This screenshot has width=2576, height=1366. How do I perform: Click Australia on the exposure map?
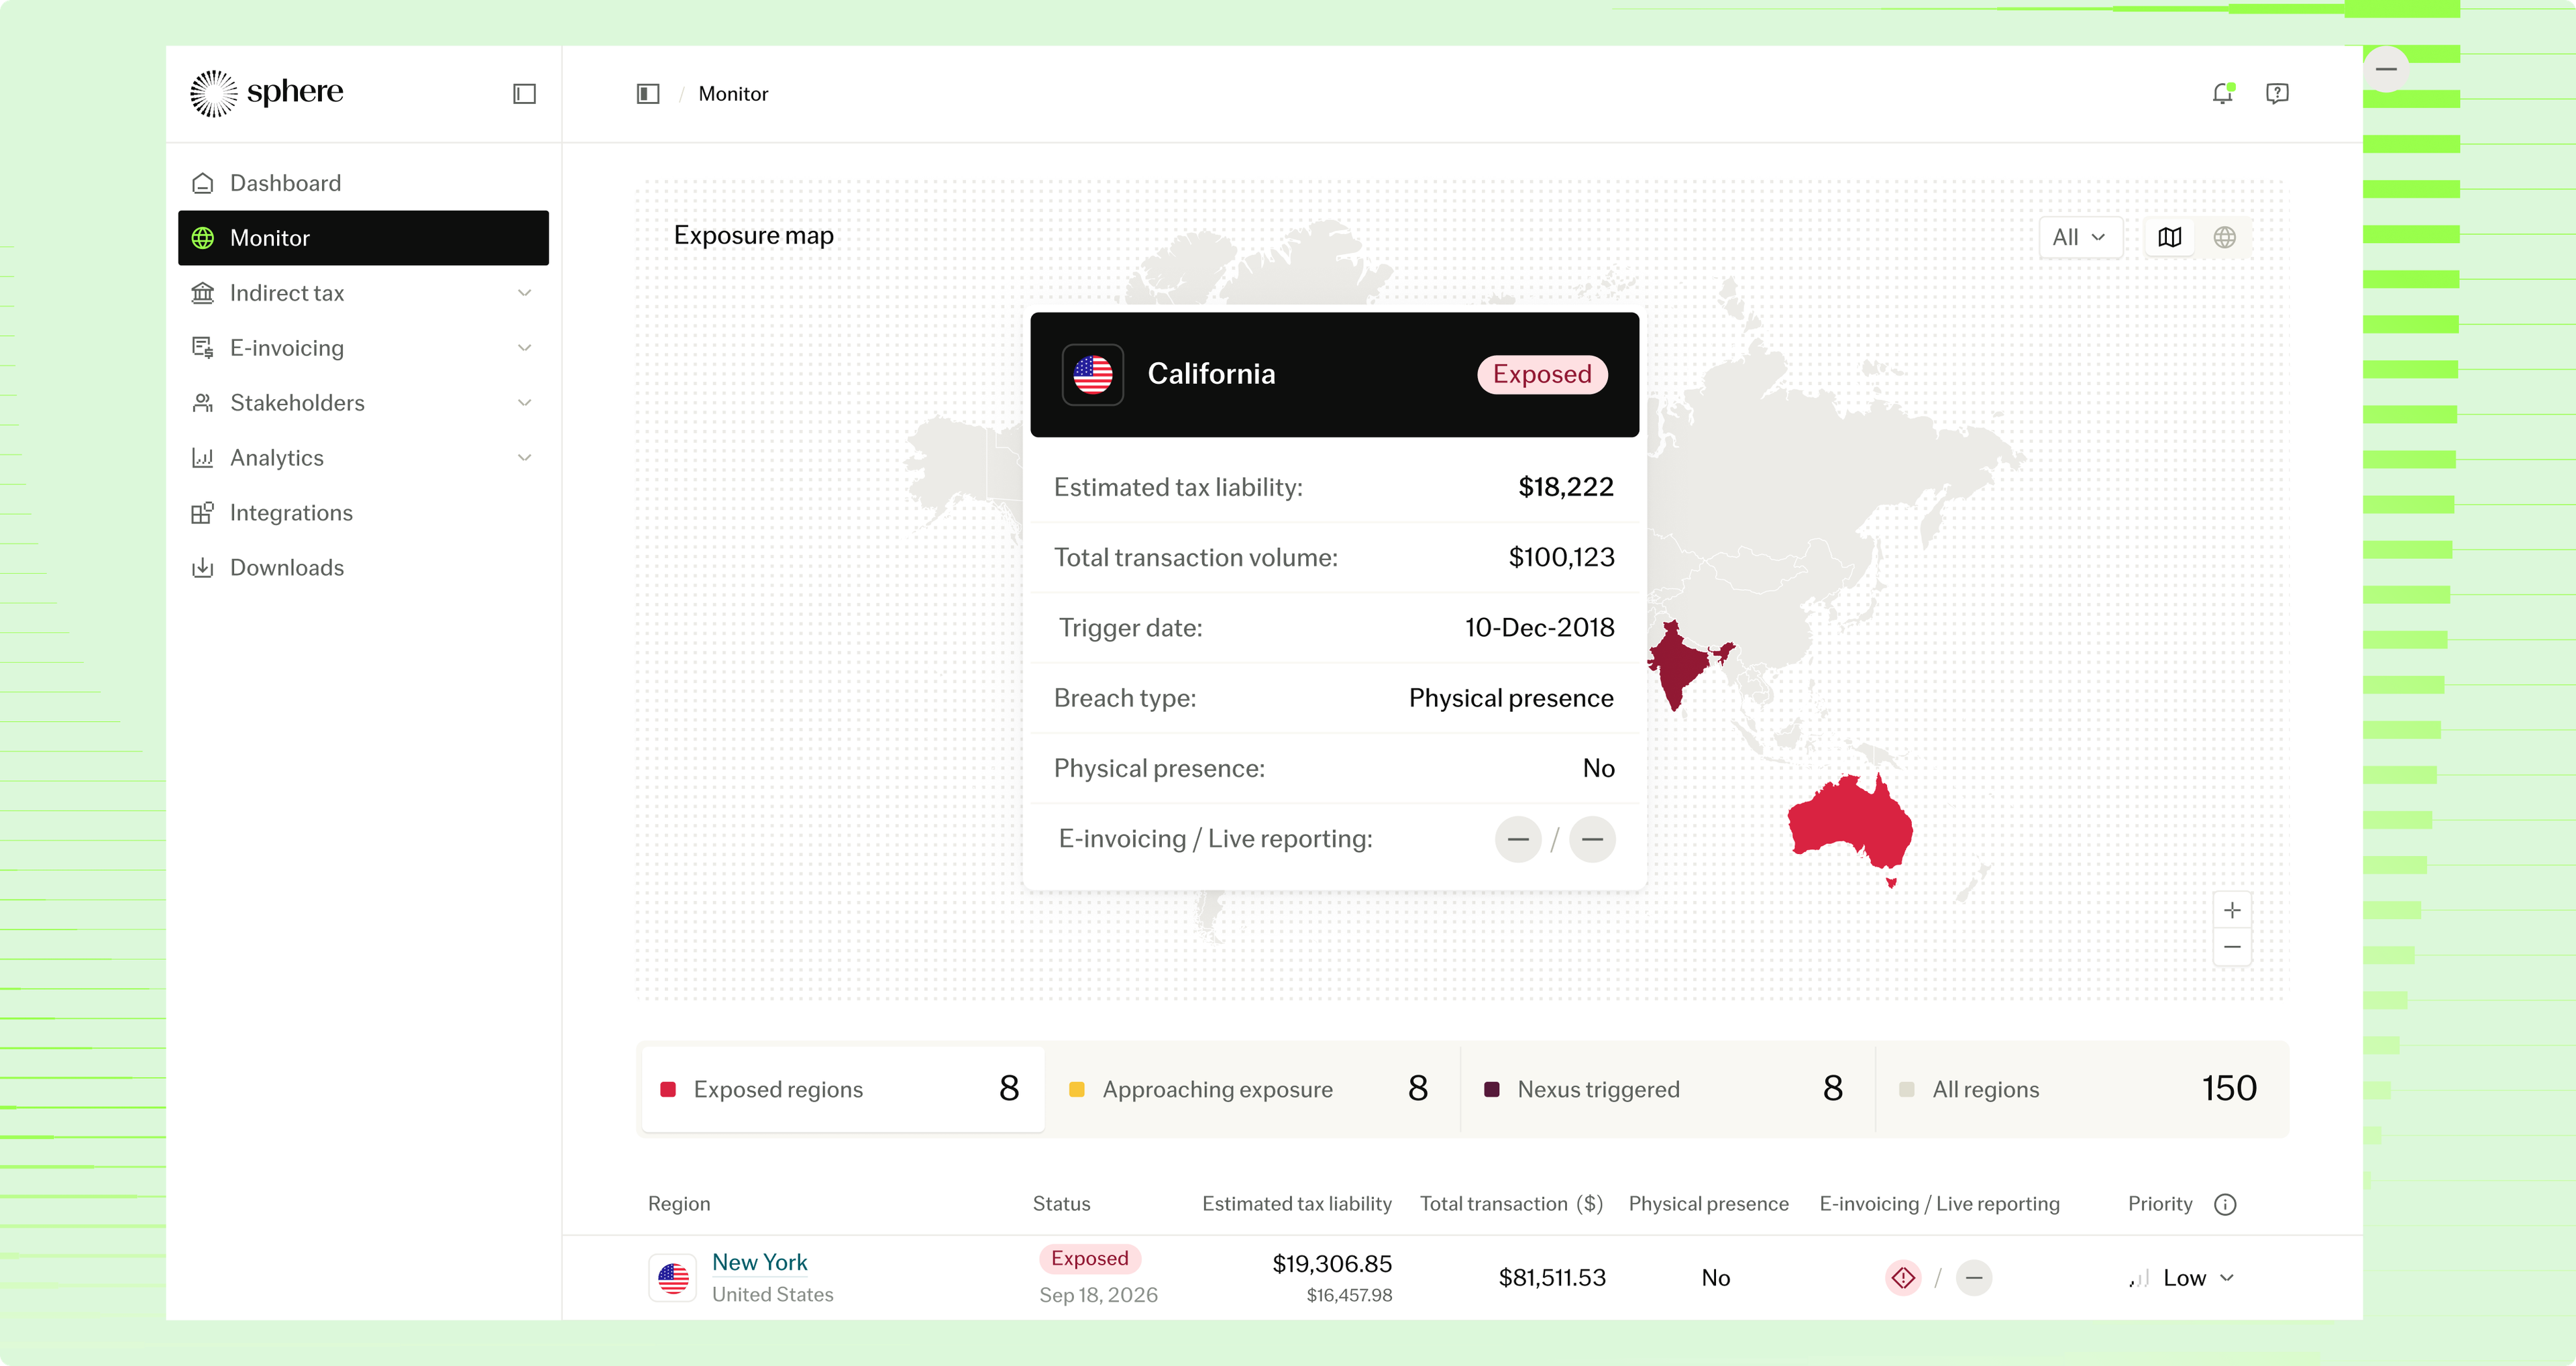pyautogui.click(x=1850, y=825)
